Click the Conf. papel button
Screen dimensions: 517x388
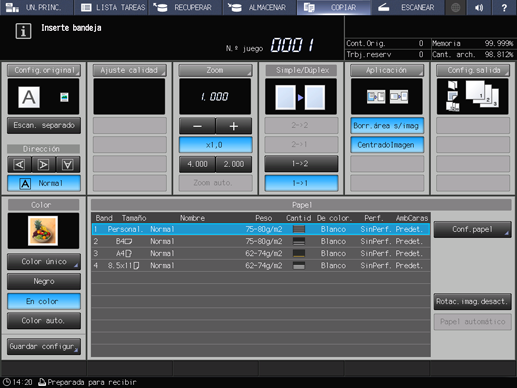[x=472, y=229]
